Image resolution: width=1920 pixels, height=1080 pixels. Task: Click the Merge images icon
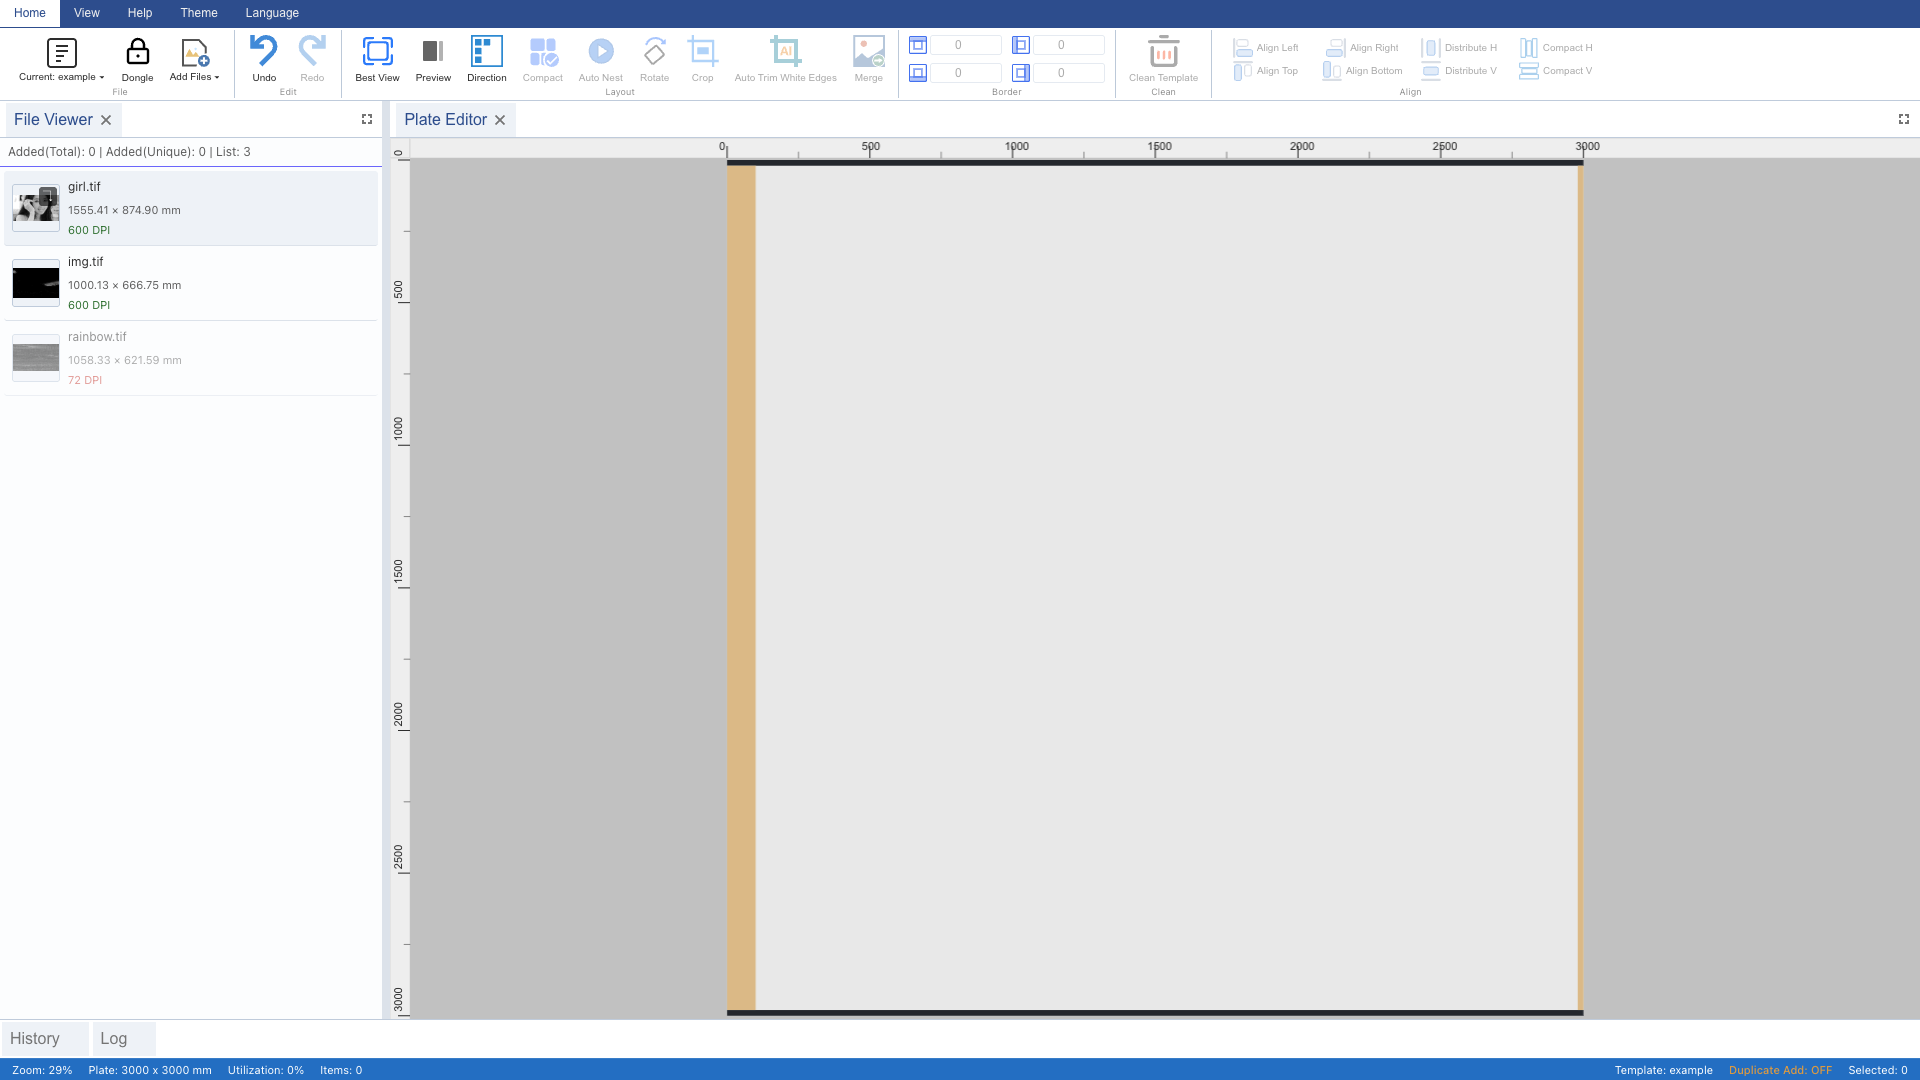868,51
